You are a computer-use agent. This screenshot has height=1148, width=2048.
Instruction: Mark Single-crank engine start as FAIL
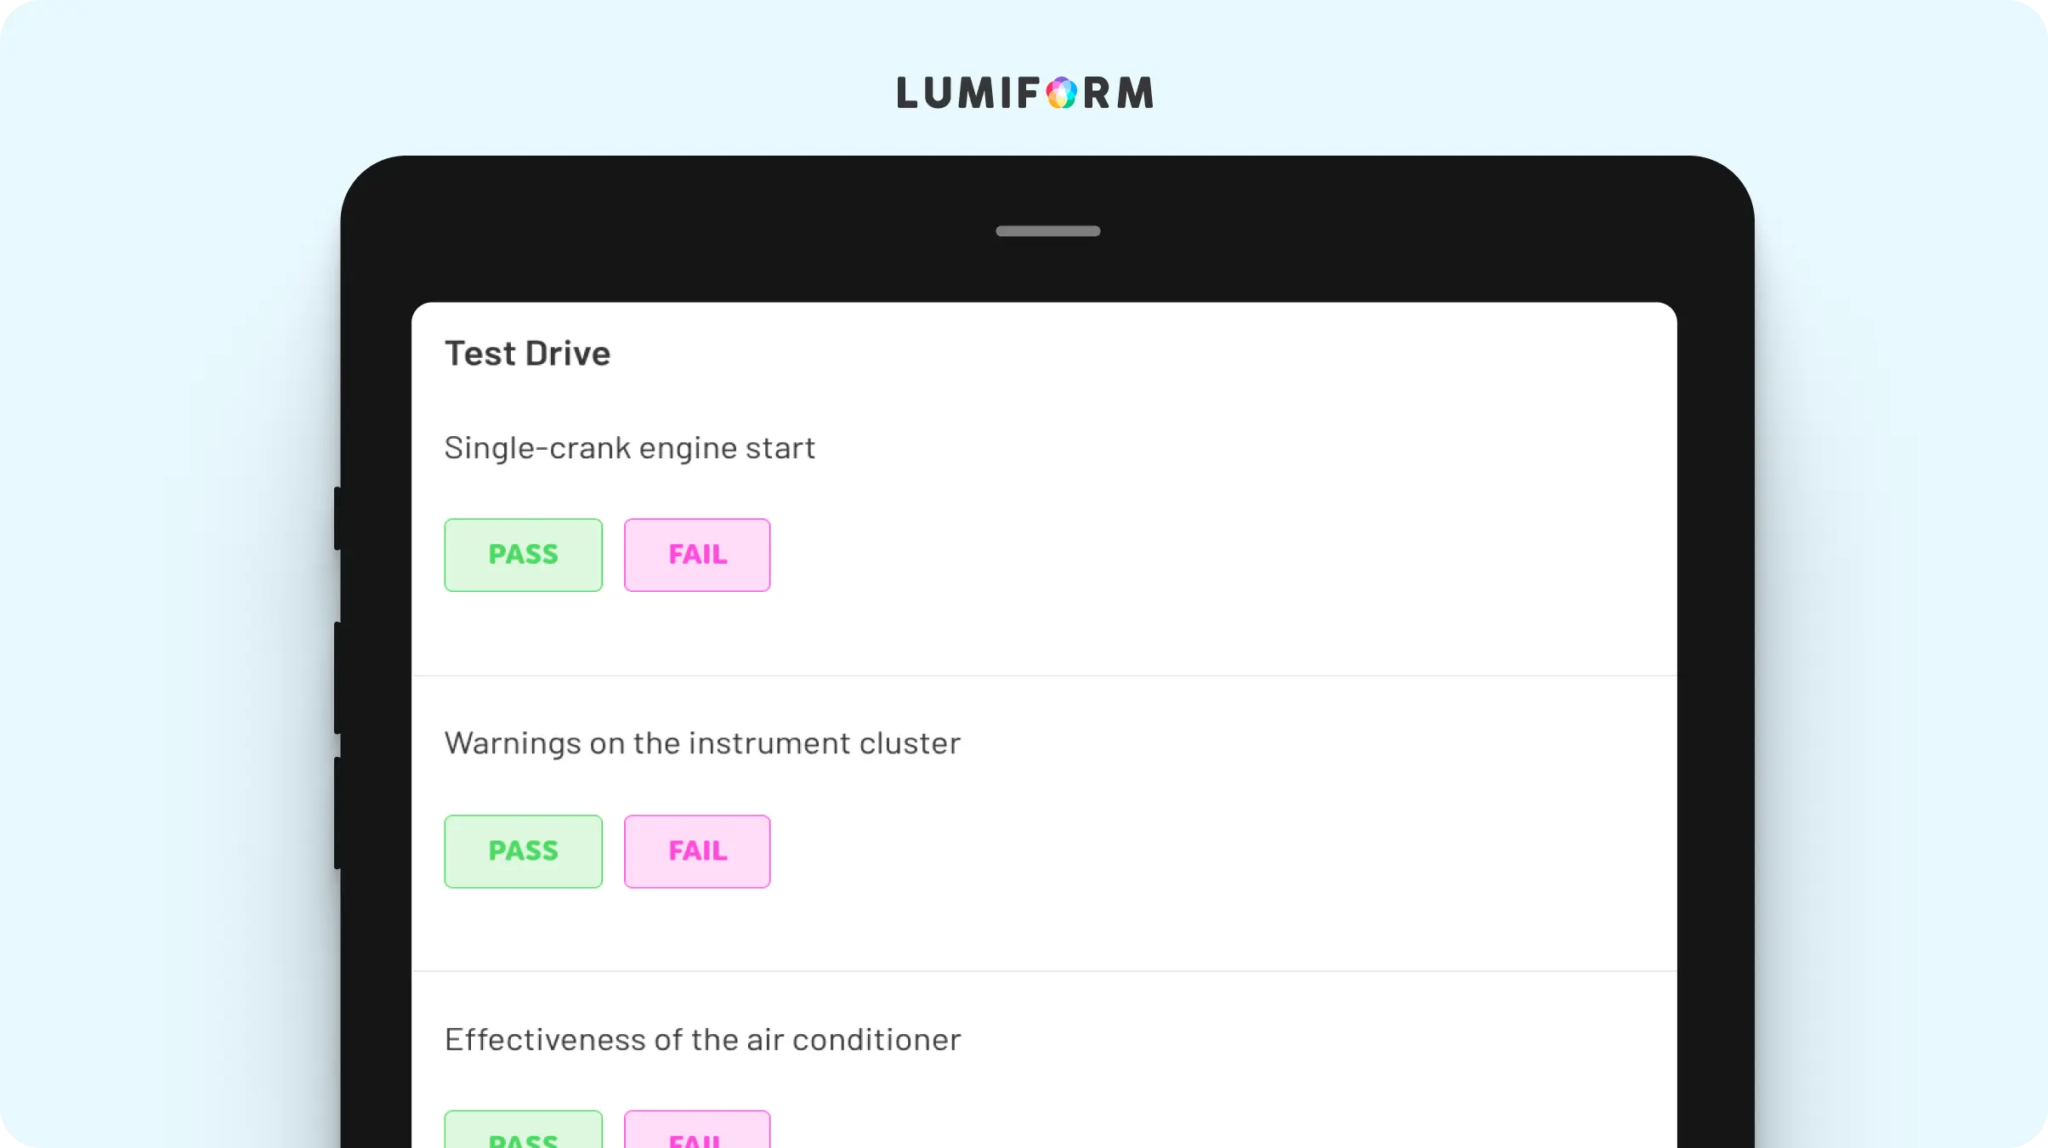pyautogui.click(x=697, y=555)
